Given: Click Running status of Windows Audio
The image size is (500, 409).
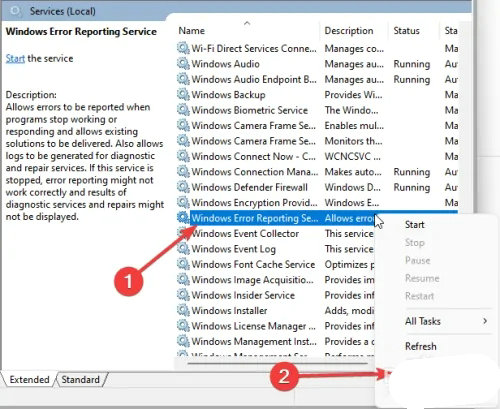Looking at the screenshot, I should [412, 64].
